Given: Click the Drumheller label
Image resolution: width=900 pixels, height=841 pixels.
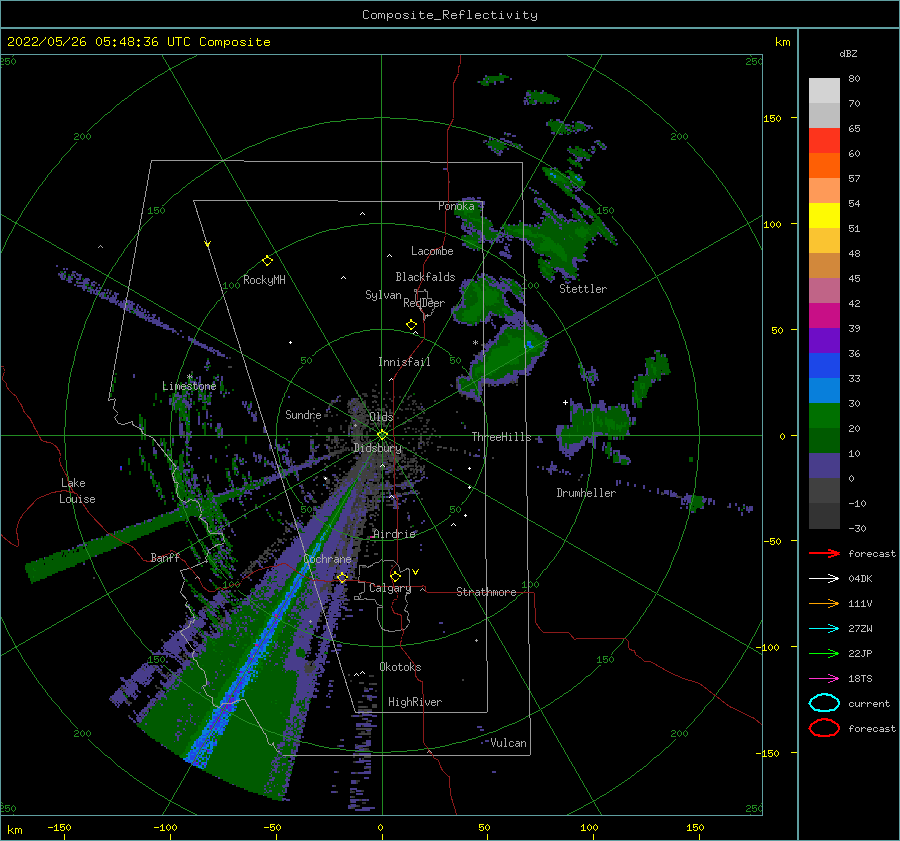Looking at the screenshot, I should (586, 493).
